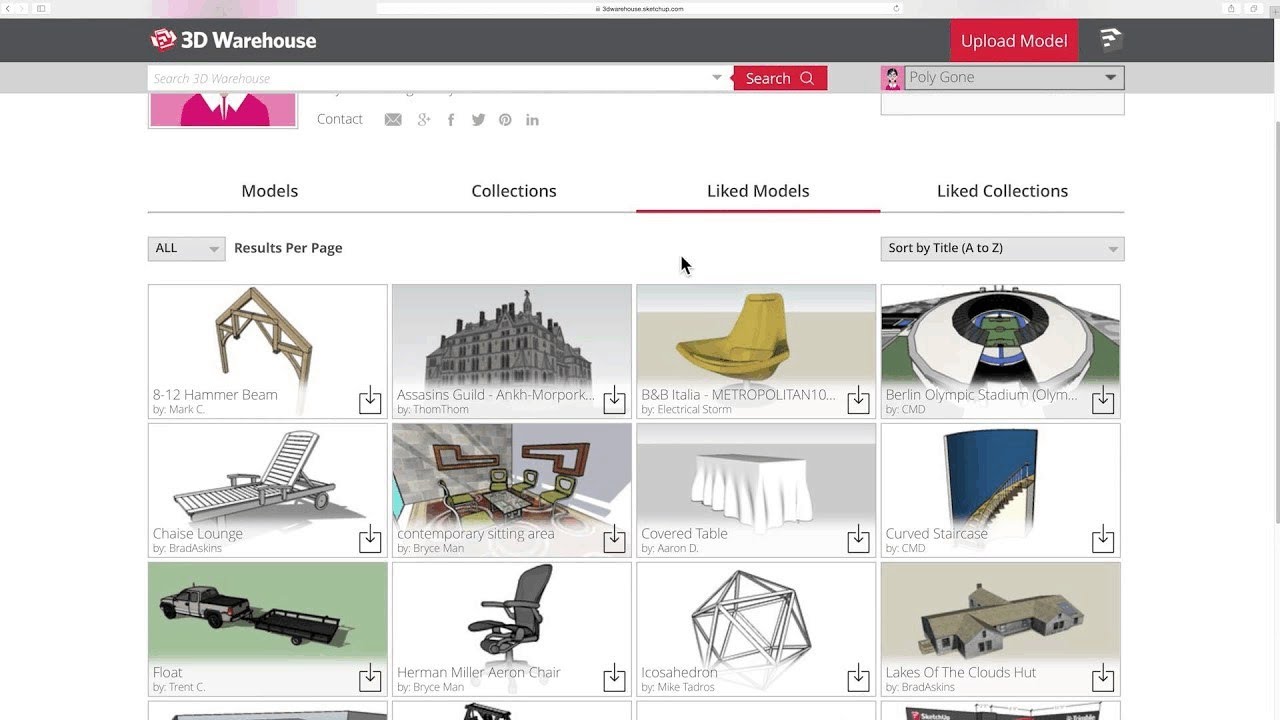The image size is (1280, 720).
Task: Click the 3D Warehouse logo
Action: tap(233, 40)
